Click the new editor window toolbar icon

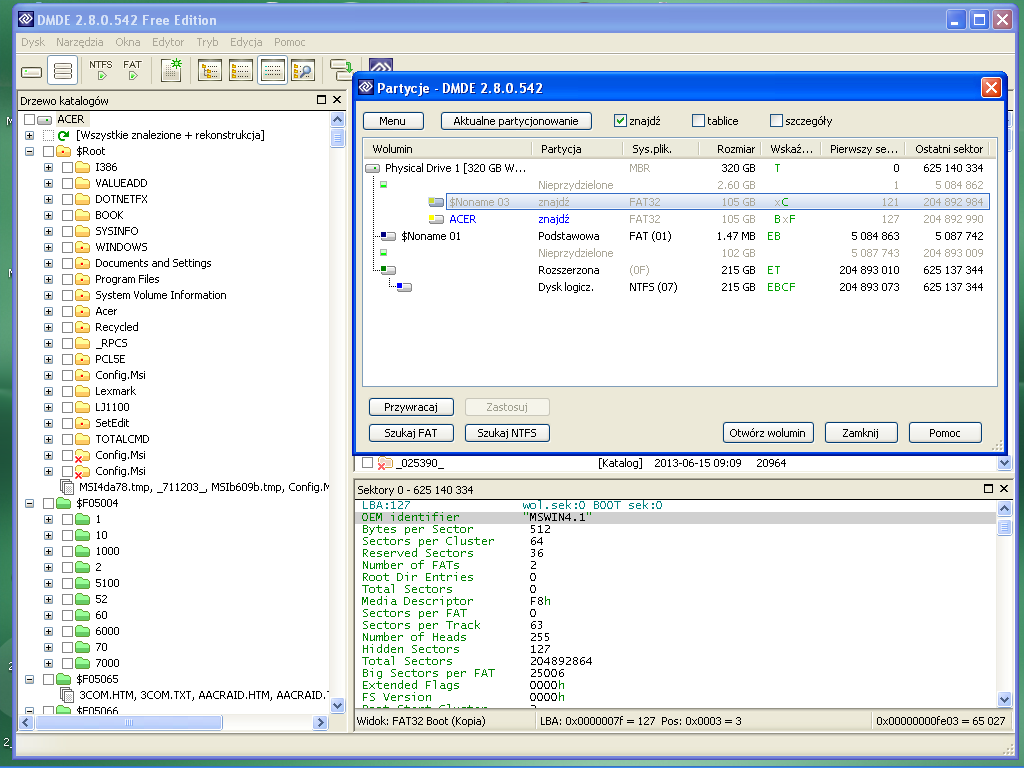171,71
